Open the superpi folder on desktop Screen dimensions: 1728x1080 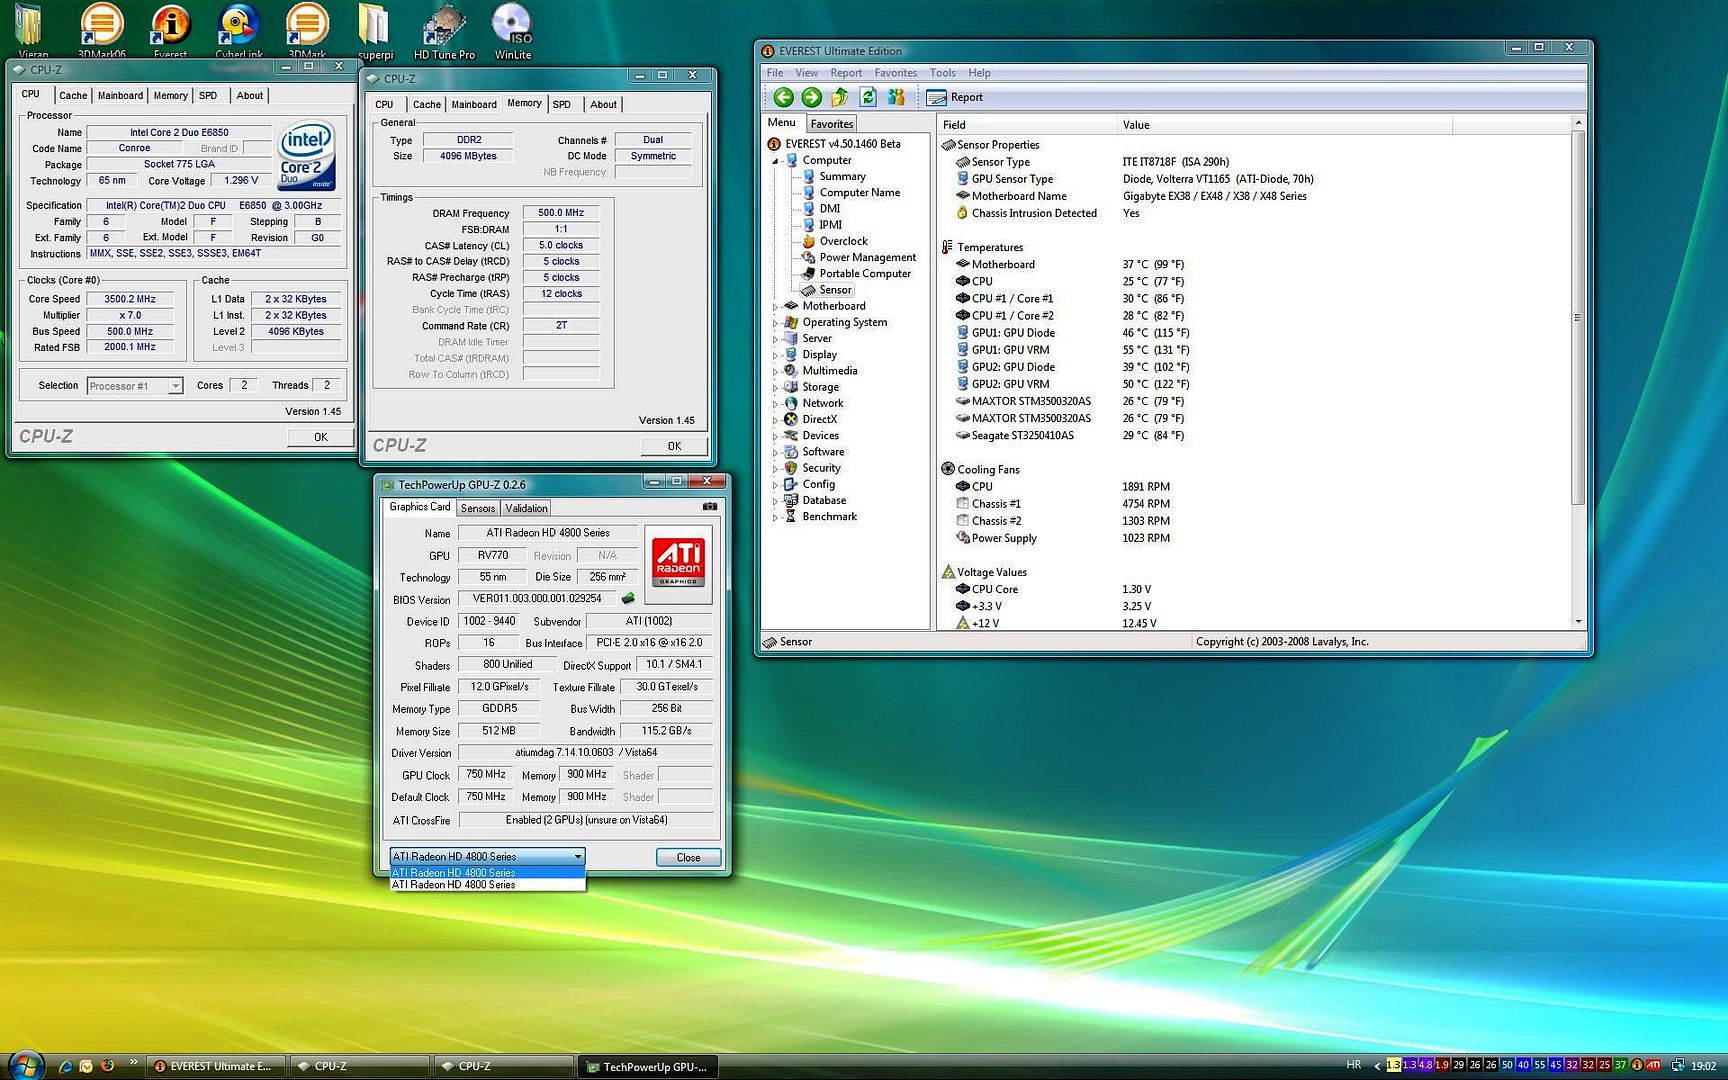click(375, 30)
